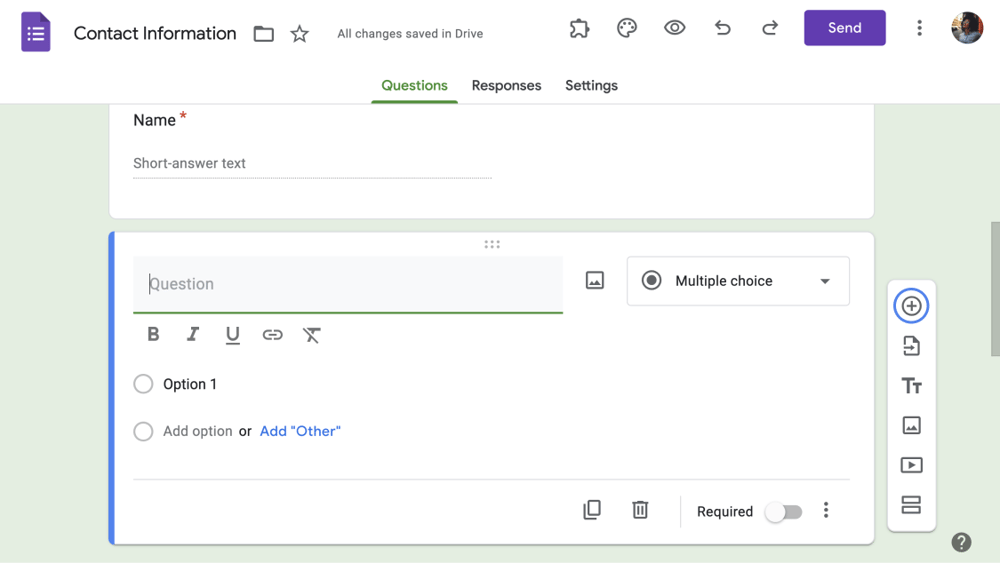1000x563 pixels.
Task: Duplicate the current question
Action: click(592, 510)
